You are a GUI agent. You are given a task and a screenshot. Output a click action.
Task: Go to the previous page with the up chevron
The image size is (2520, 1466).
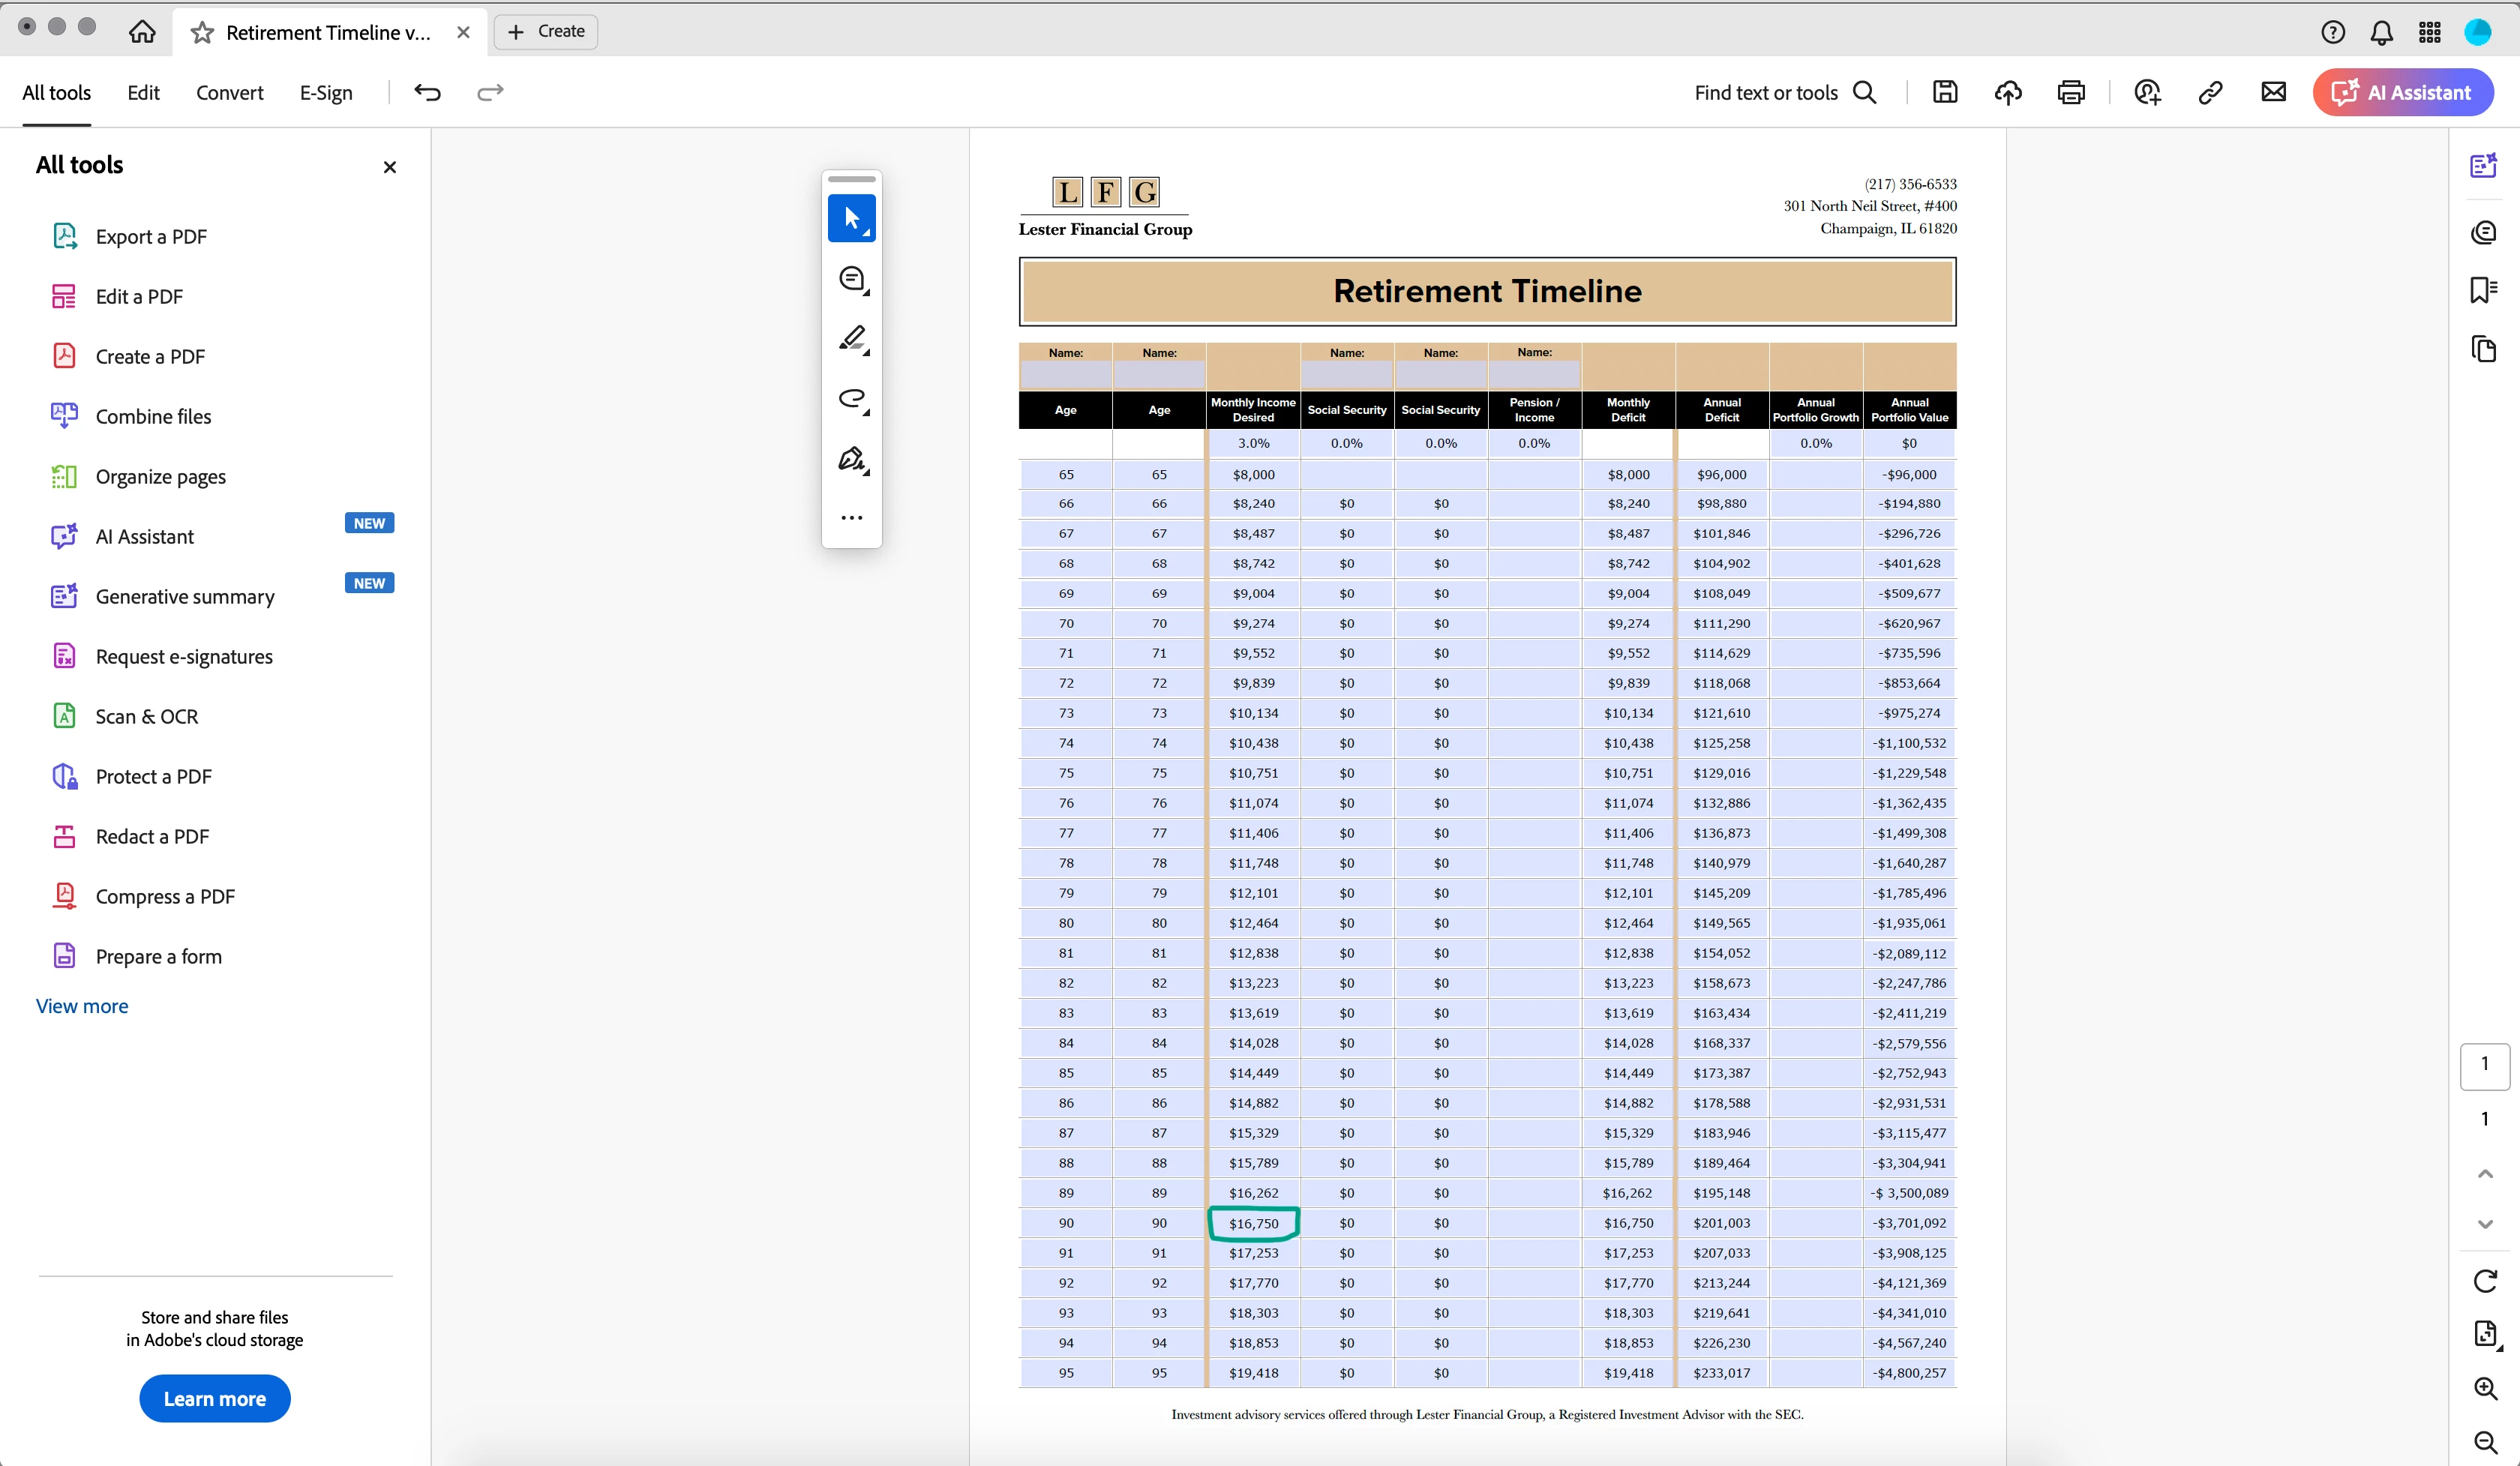coord(2485,1174)
